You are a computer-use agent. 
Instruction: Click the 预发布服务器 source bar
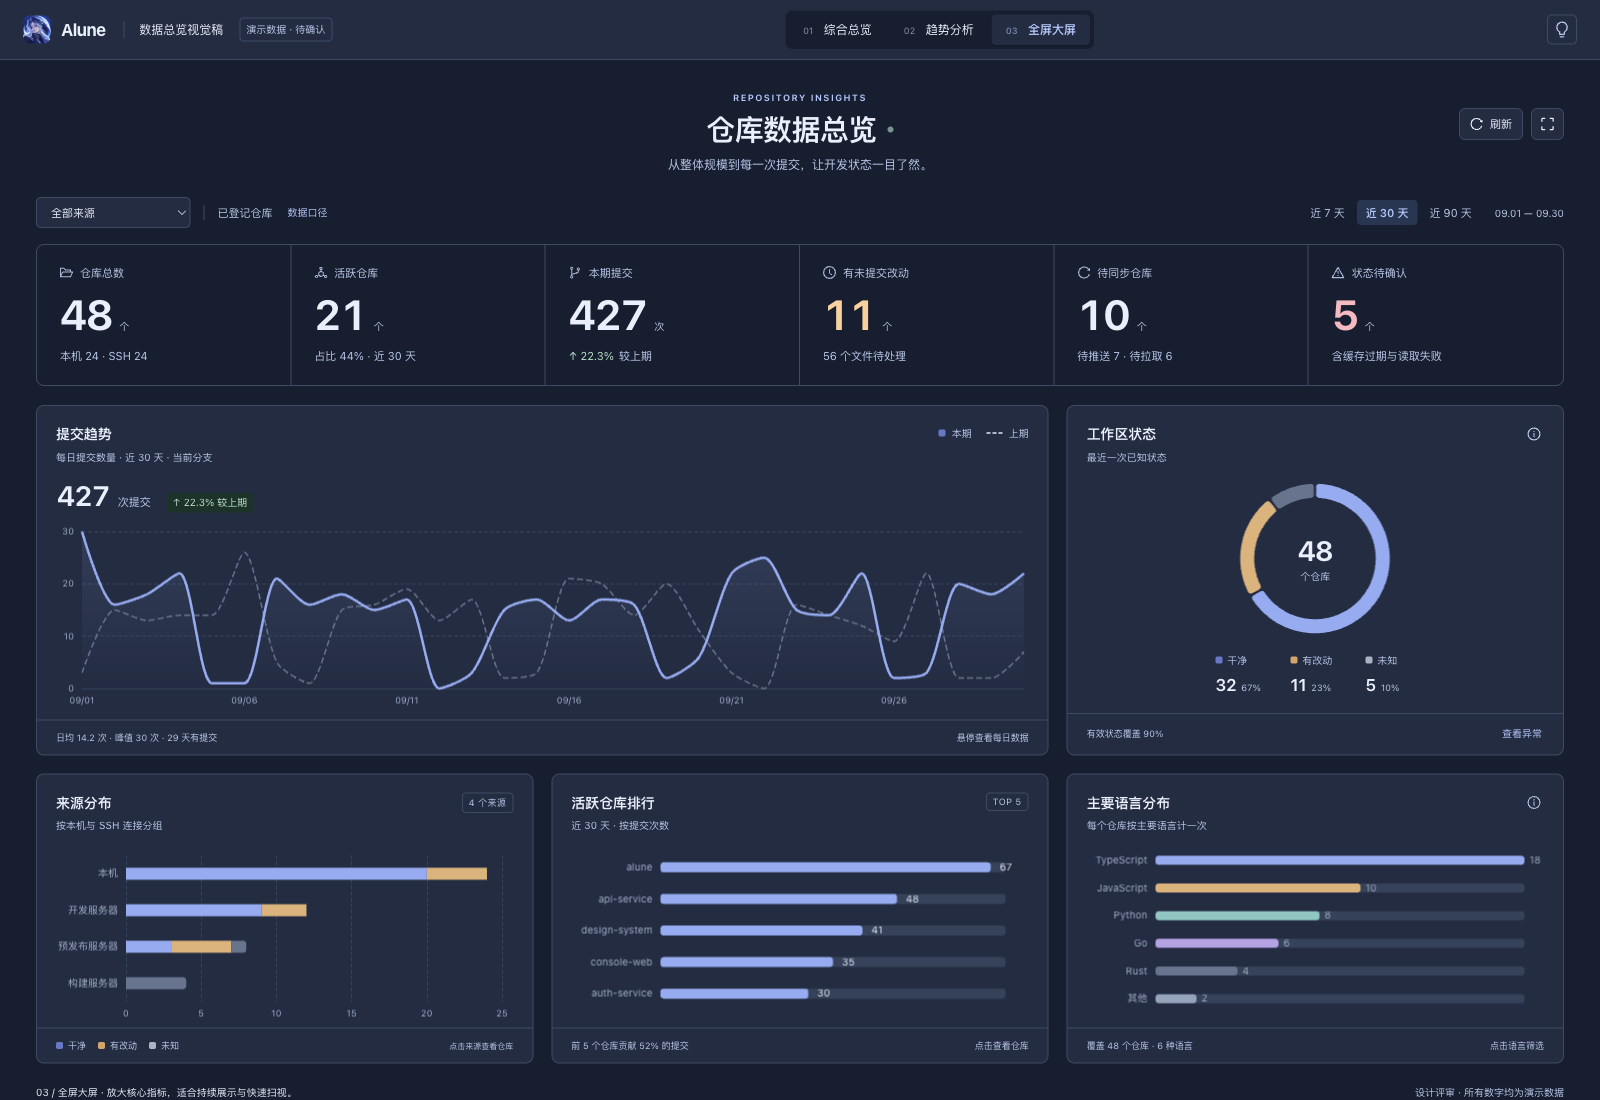click(186, 946)
